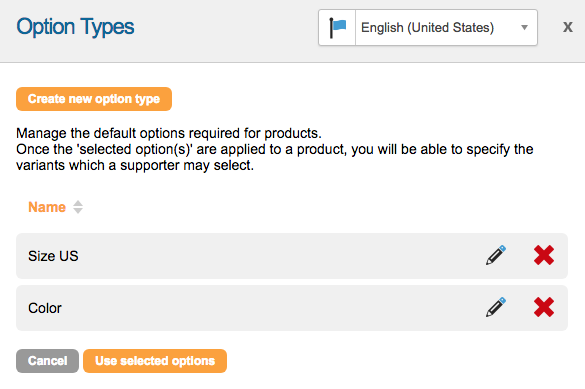585x389 pixels.
Task: Edit the Color option with pencil
Action: click(x=496, y=307)
